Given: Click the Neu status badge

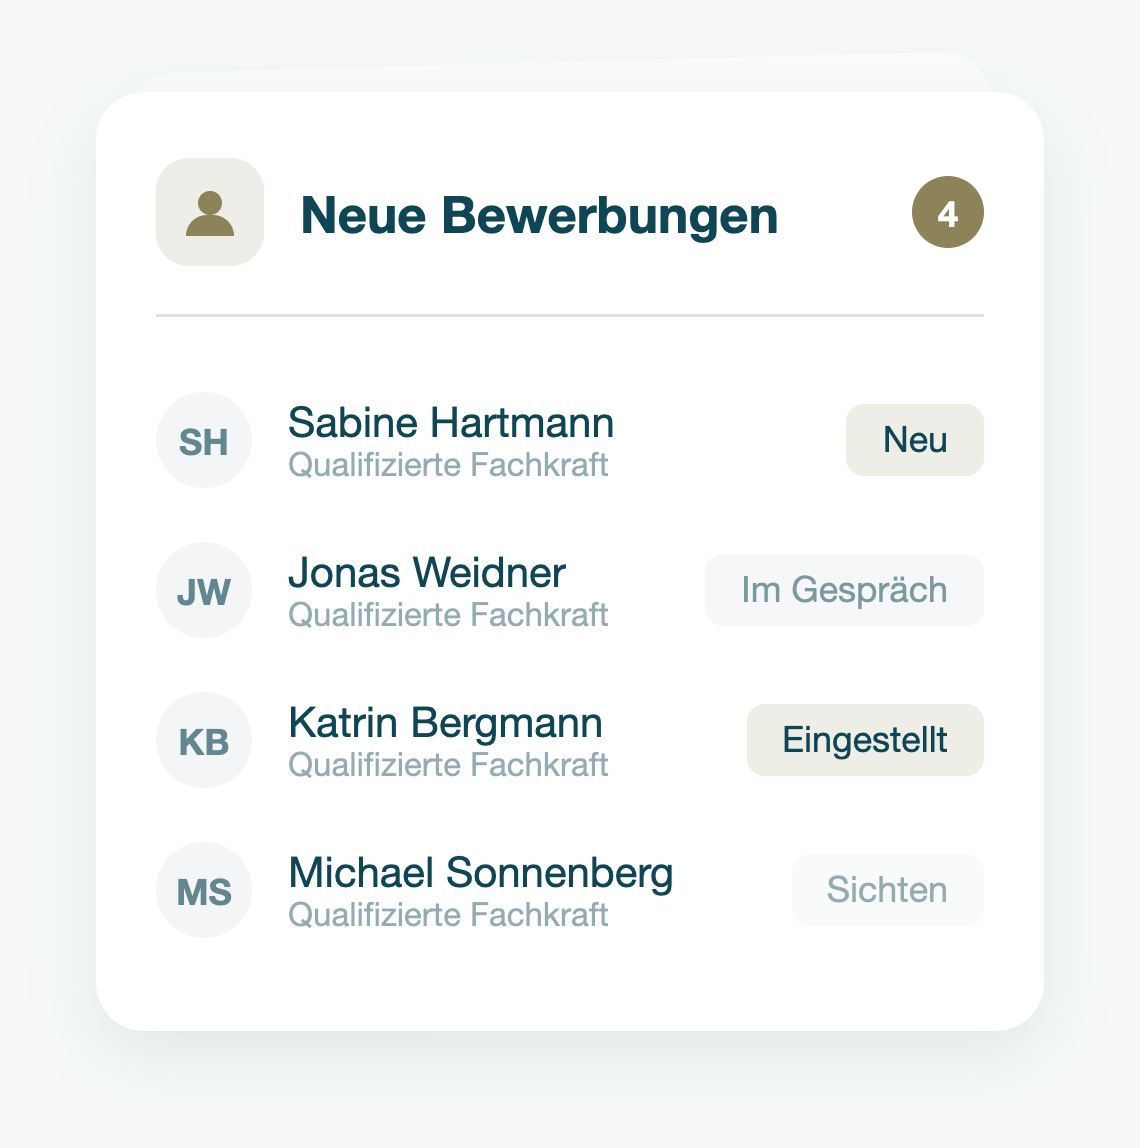Looking at the screenshot, I should click(914, 440).
